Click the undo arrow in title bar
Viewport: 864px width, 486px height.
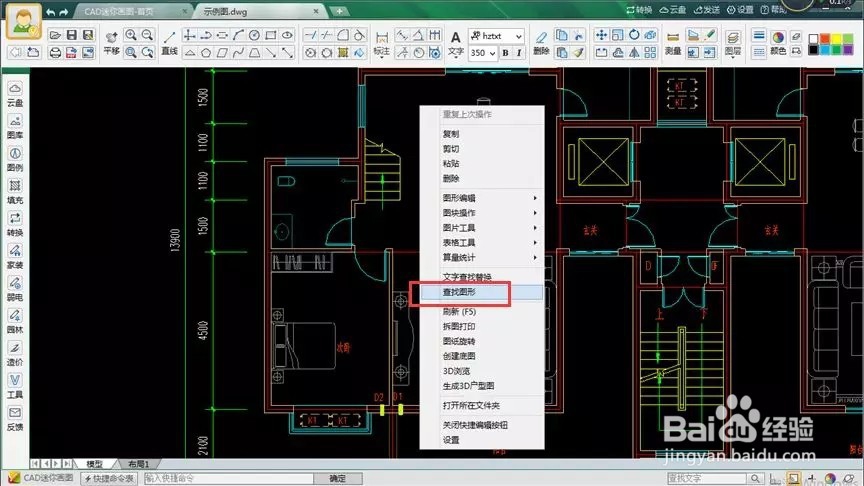pyautogui.click(x=51, y=12)
